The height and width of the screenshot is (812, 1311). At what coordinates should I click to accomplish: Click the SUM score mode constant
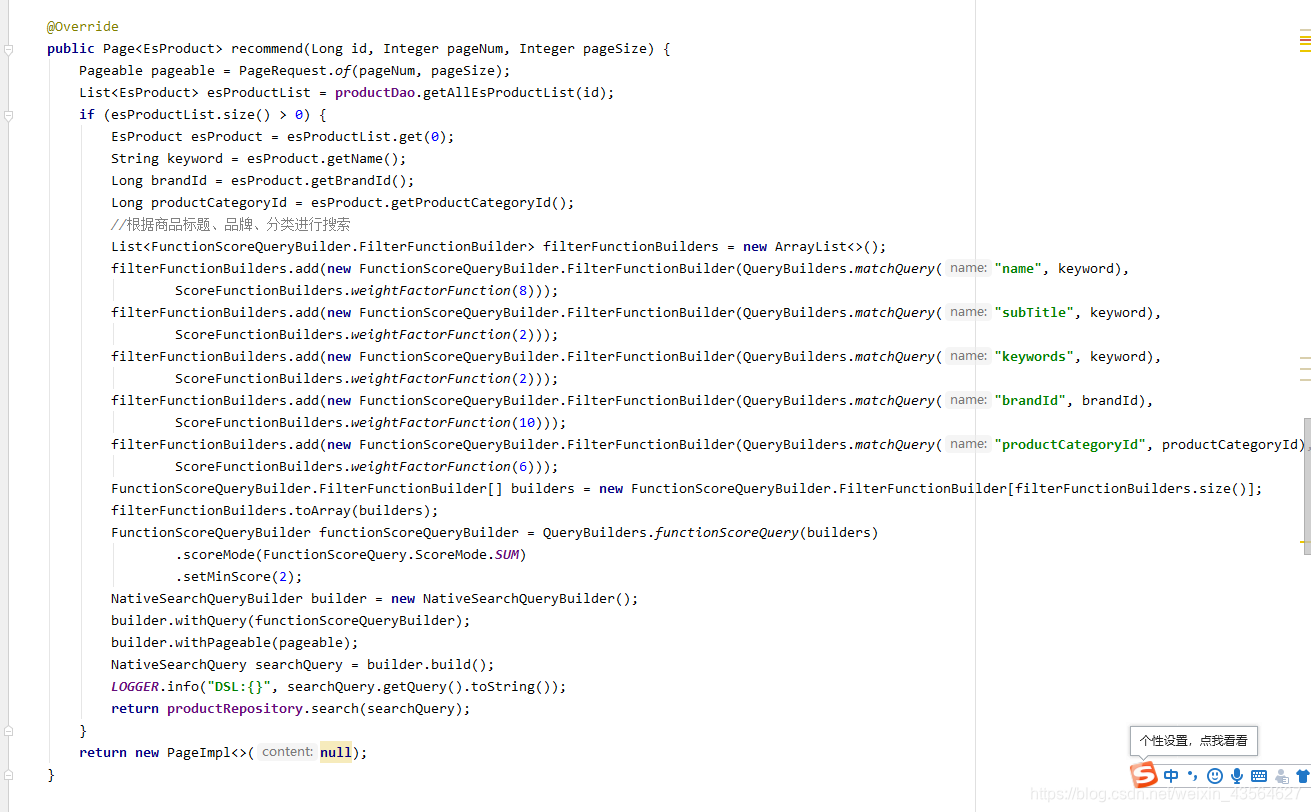coord(507,555)
